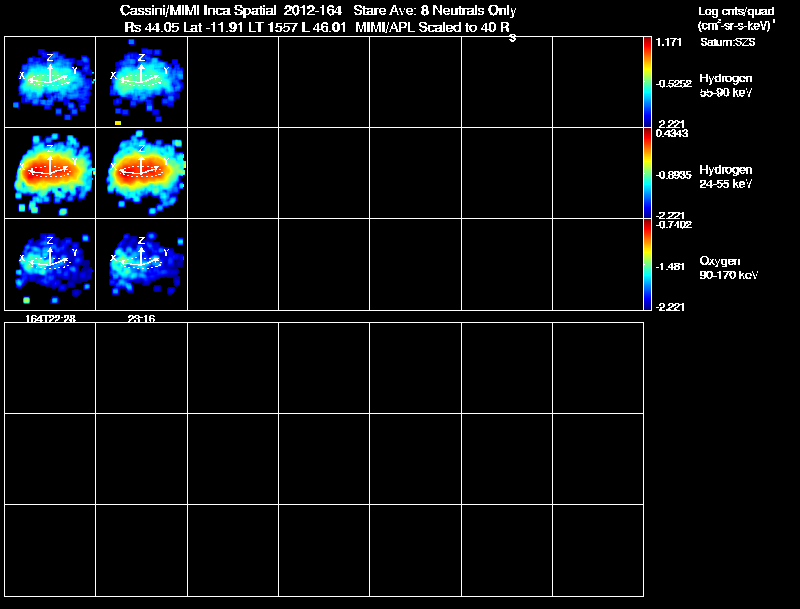This screenshot has height=609, width=800.
Task: Click the 'Log cnts/quad' units label
Action: (x=736, y=11)
